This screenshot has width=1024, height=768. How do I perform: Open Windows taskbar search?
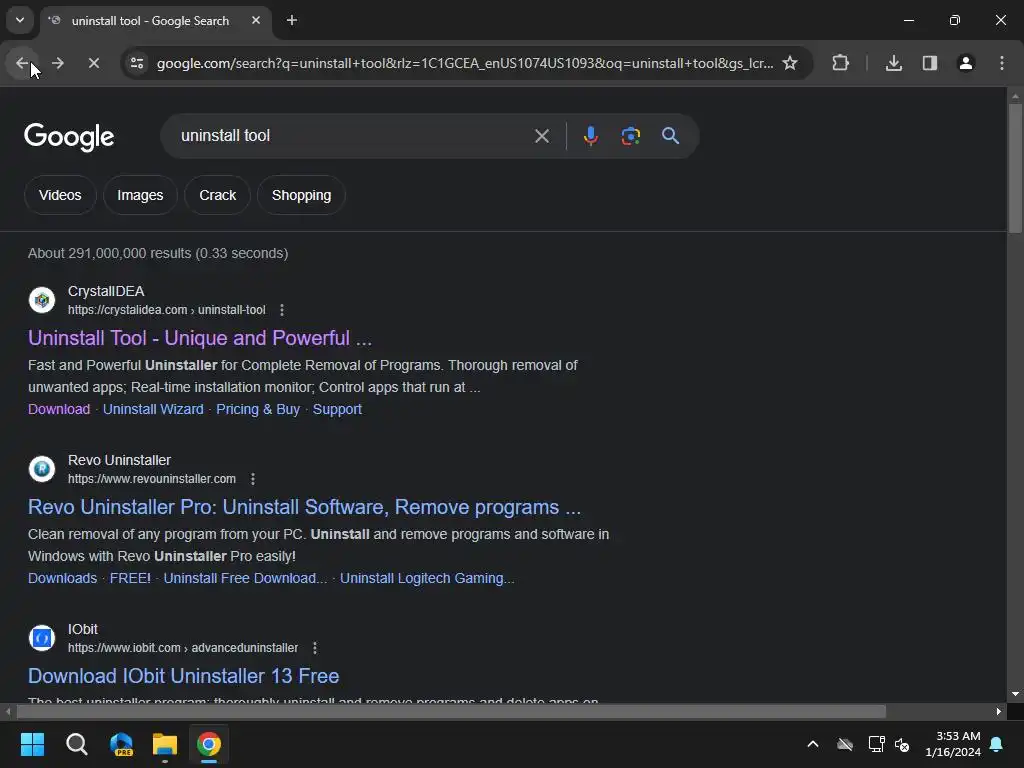pos(77,744)
